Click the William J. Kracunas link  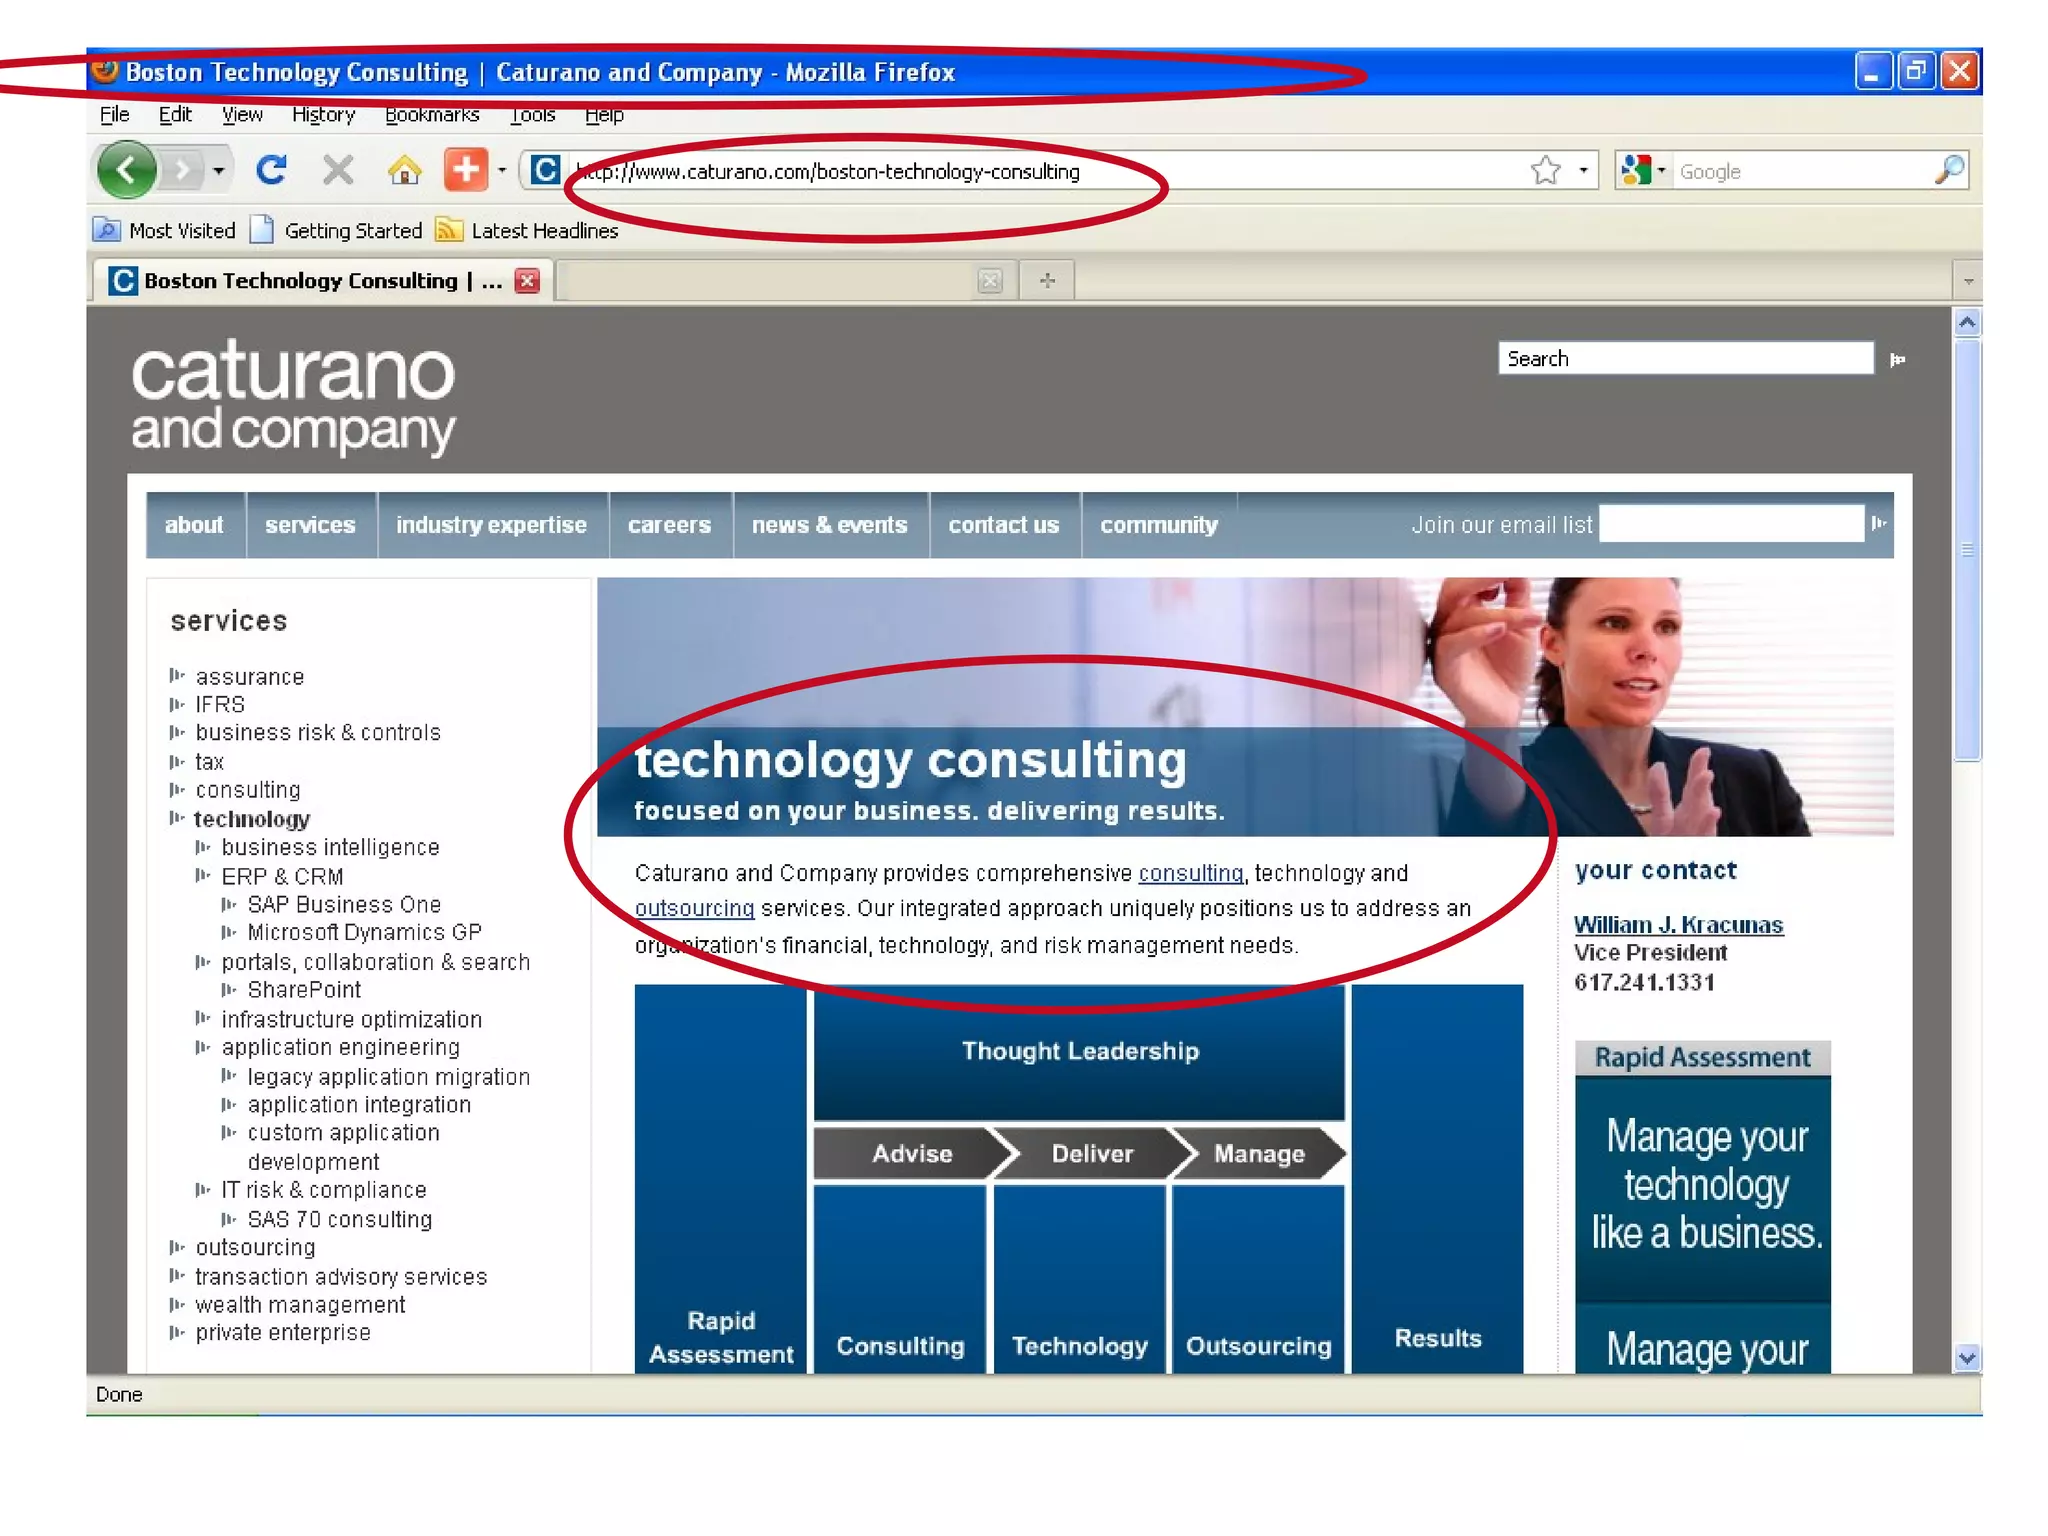click(1677, 924)
